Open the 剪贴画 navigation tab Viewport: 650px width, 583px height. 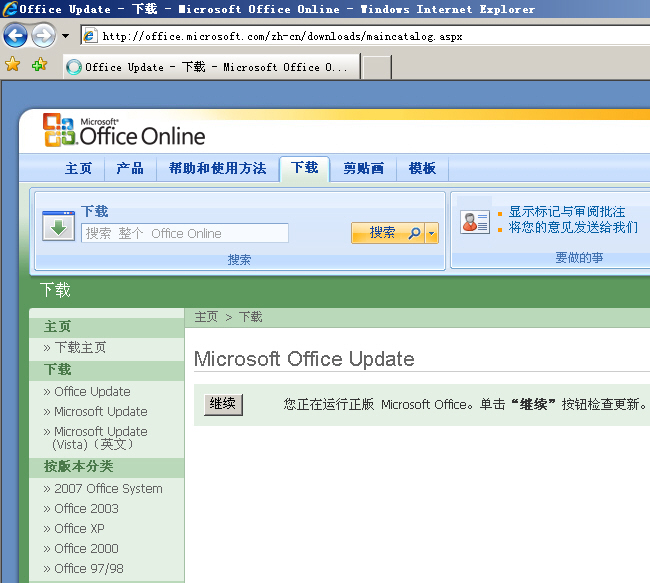click(364, 168)
